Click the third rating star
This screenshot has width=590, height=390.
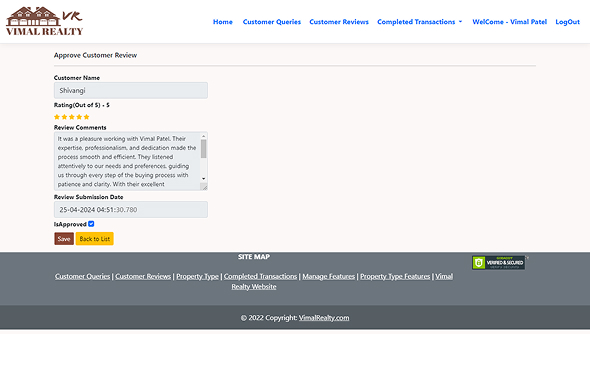pos(71,117)
